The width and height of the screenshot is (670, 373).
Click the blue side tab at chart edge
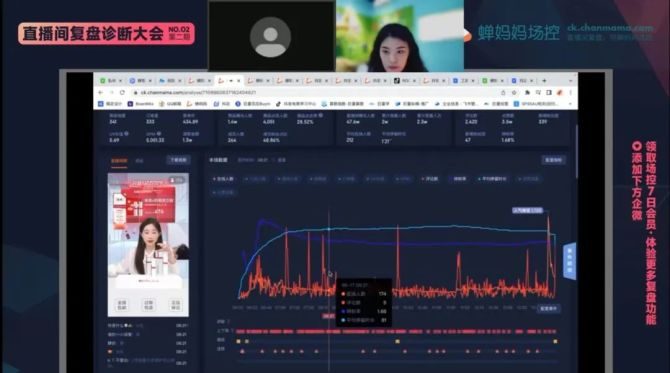[x=570, y=261]
